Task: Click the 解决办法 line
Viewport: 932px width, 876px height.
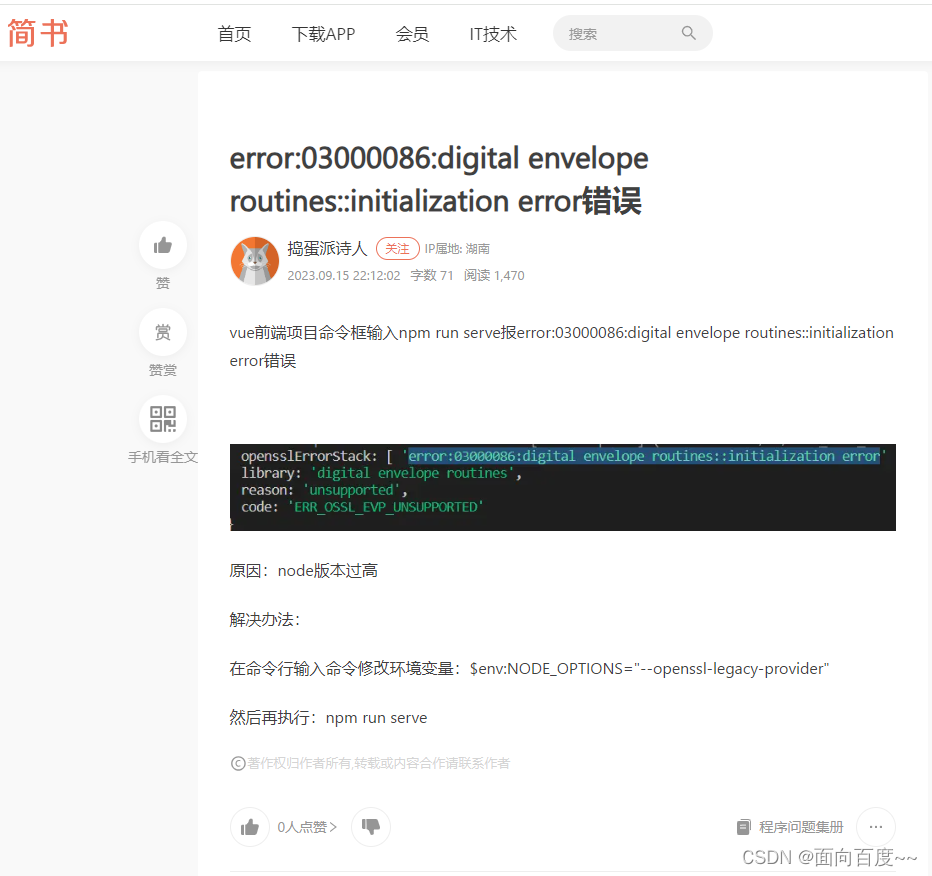Action: (265, 620)
